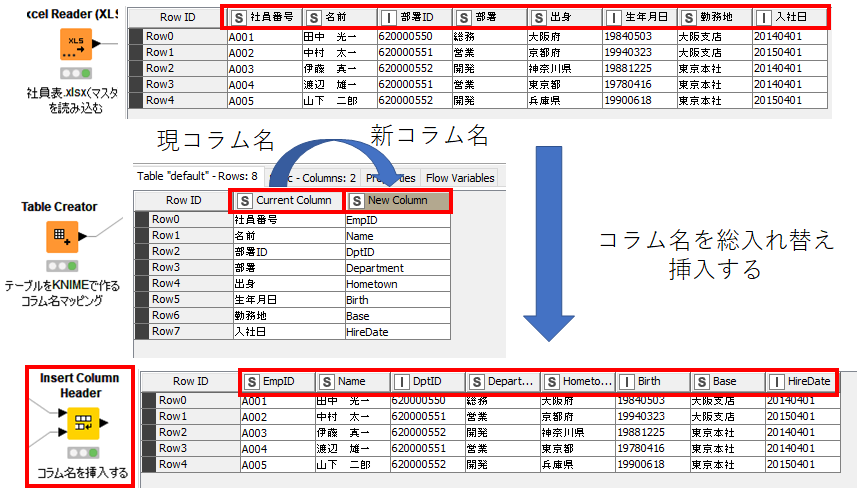
Task: Click the 社員番号 column header in top table
Action: [265, 17]
